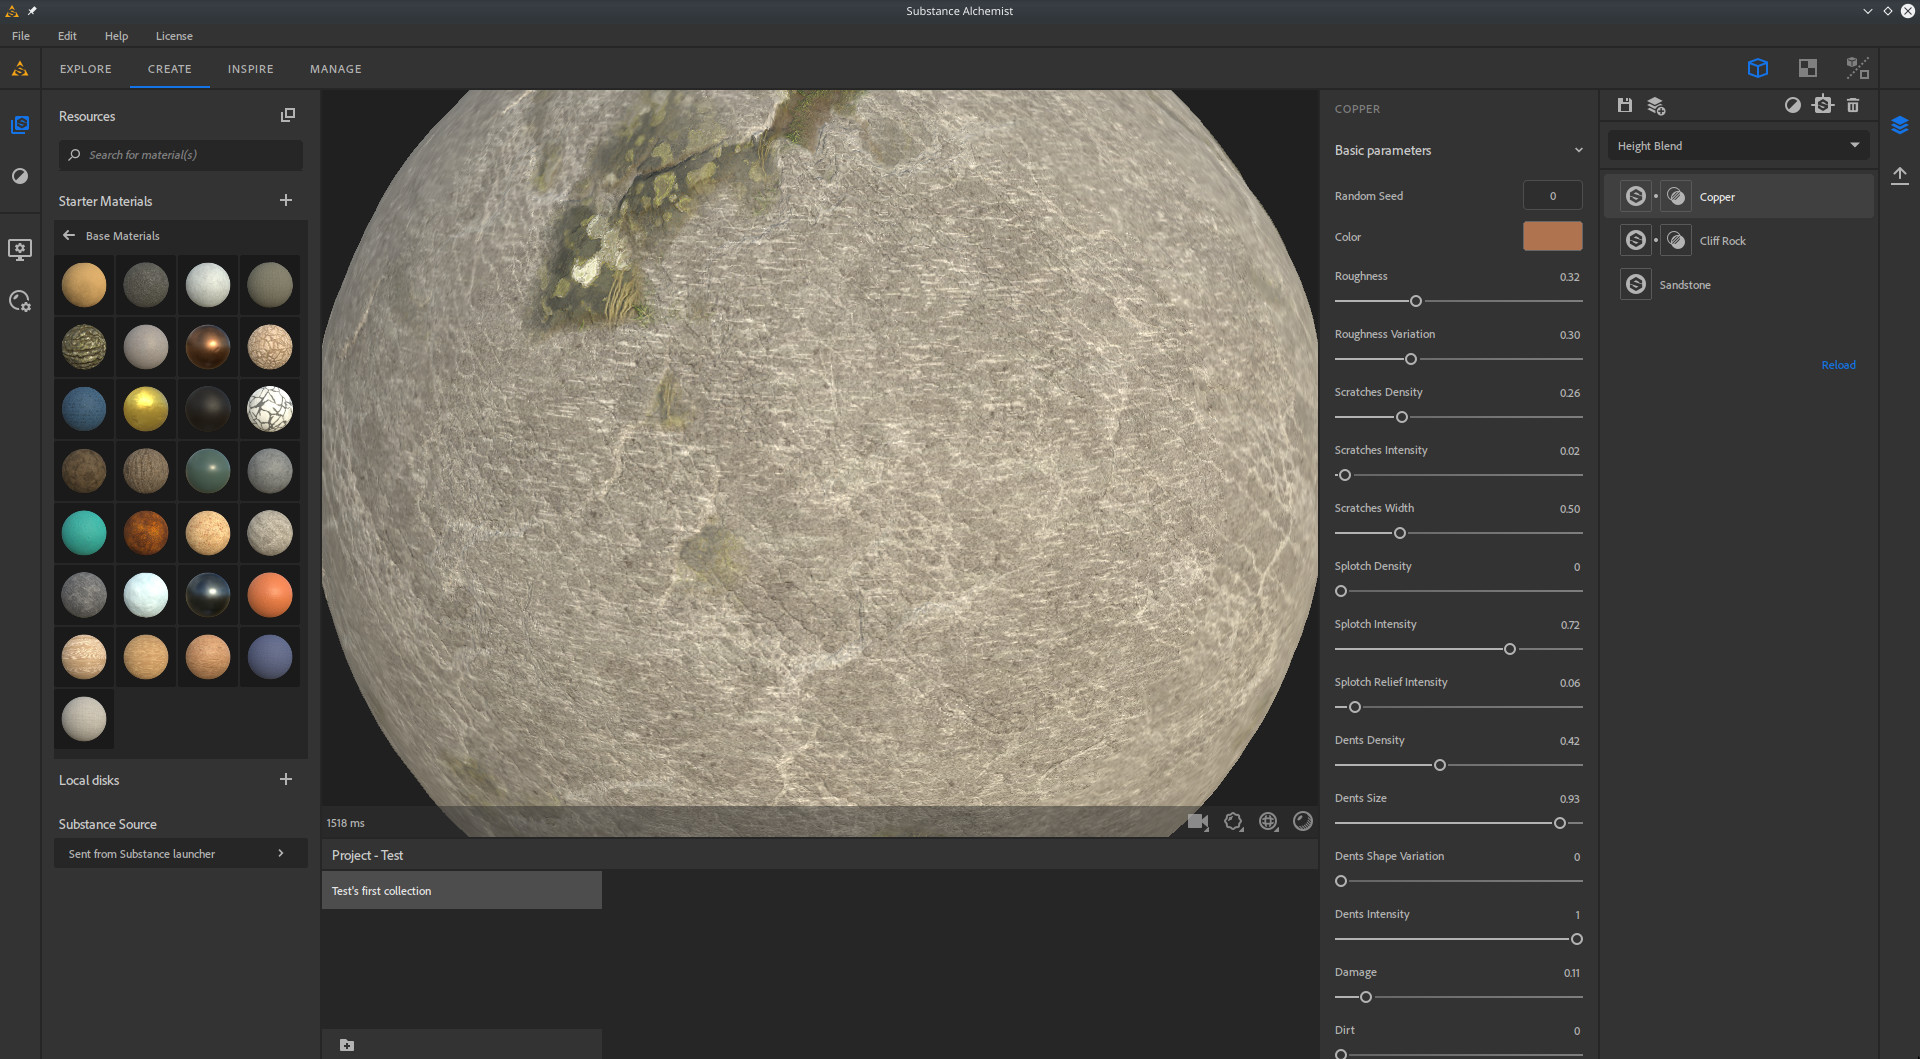Image resolution: width=1920 pixels, height=1059 pixels.
Task: Open the camera settings in viewport
Action: click(x=1198, y=822)
